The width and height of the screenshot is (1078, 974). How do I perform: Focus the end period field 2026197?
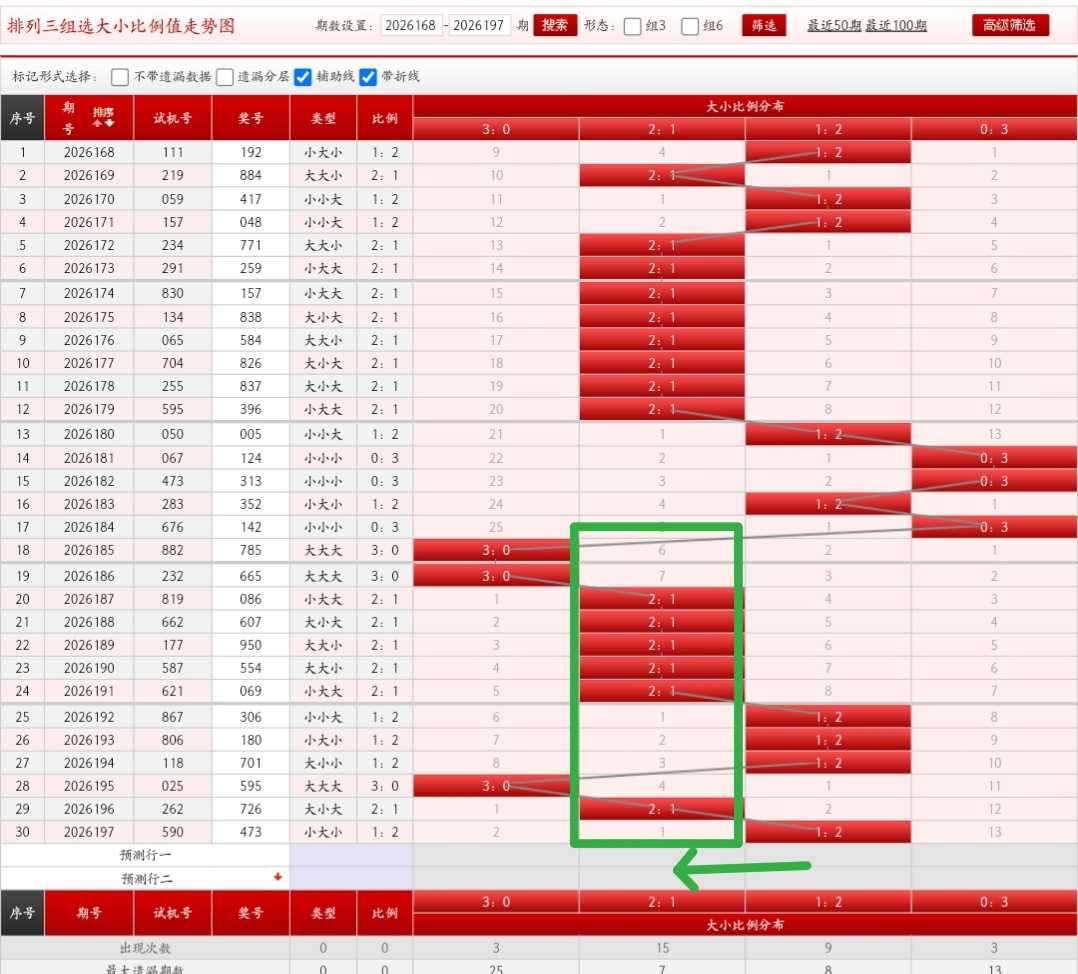point(478,25)
